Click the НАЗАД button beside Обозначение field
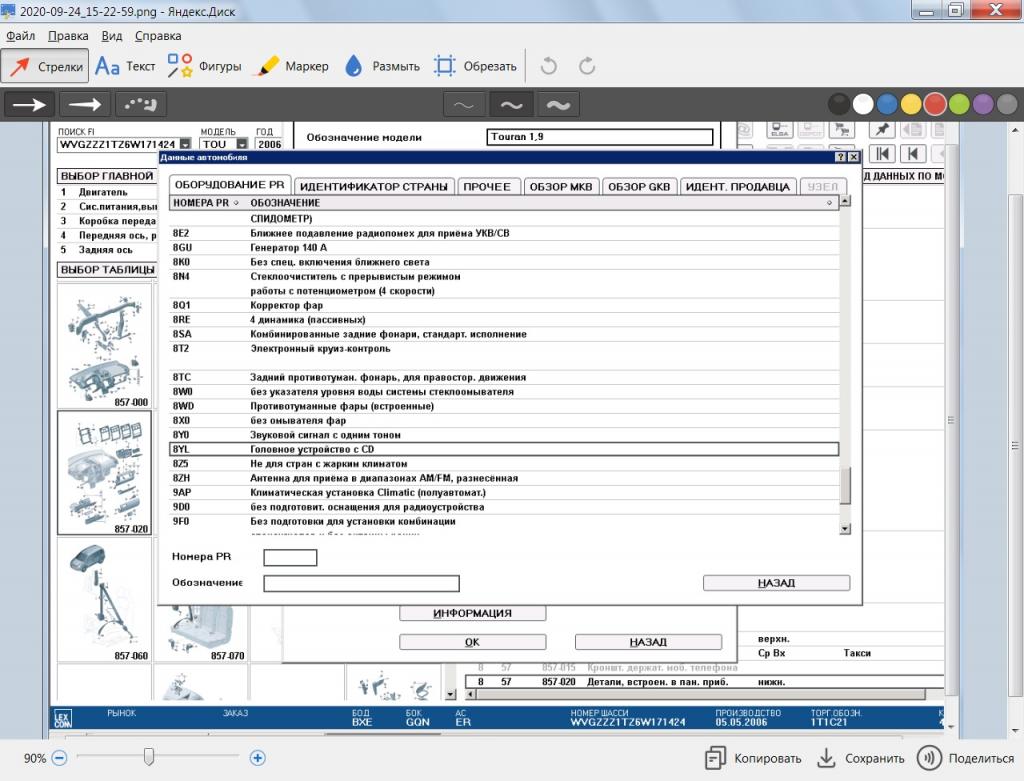This screenshot has height=781, width=1024. (776, 582)
